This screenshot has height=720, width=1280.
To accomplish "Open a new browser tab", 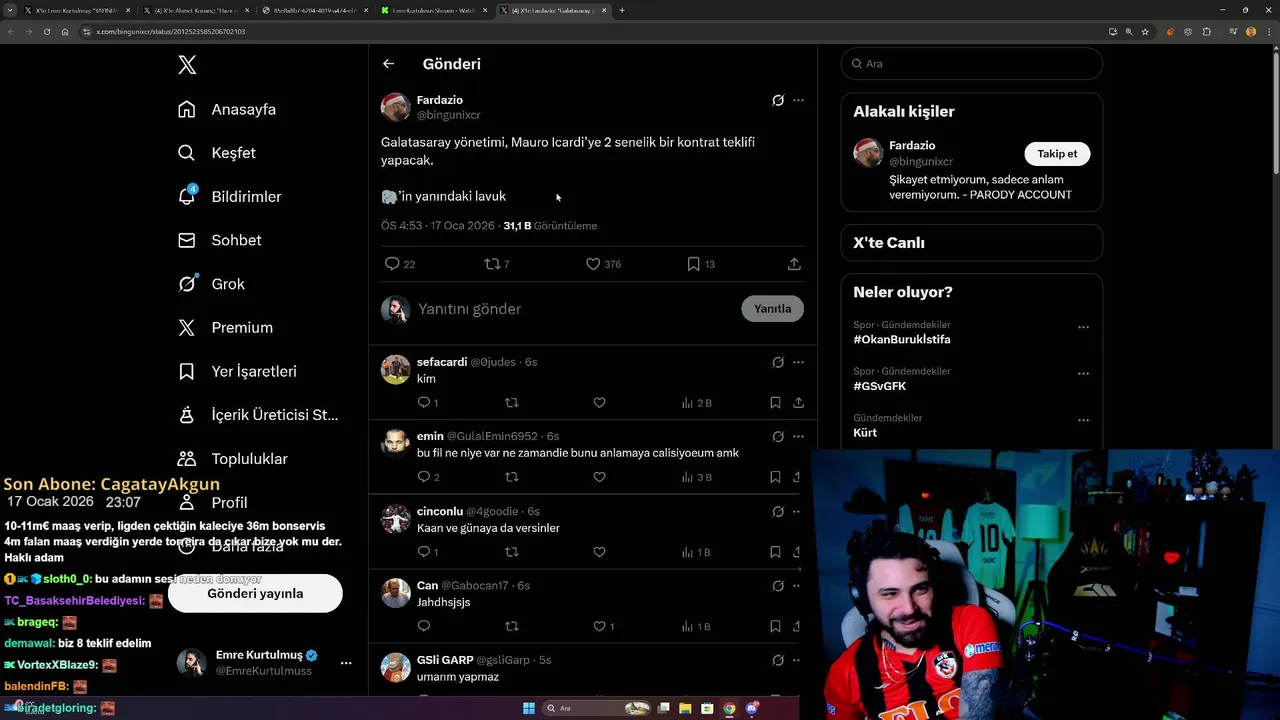I will (622, 10).
